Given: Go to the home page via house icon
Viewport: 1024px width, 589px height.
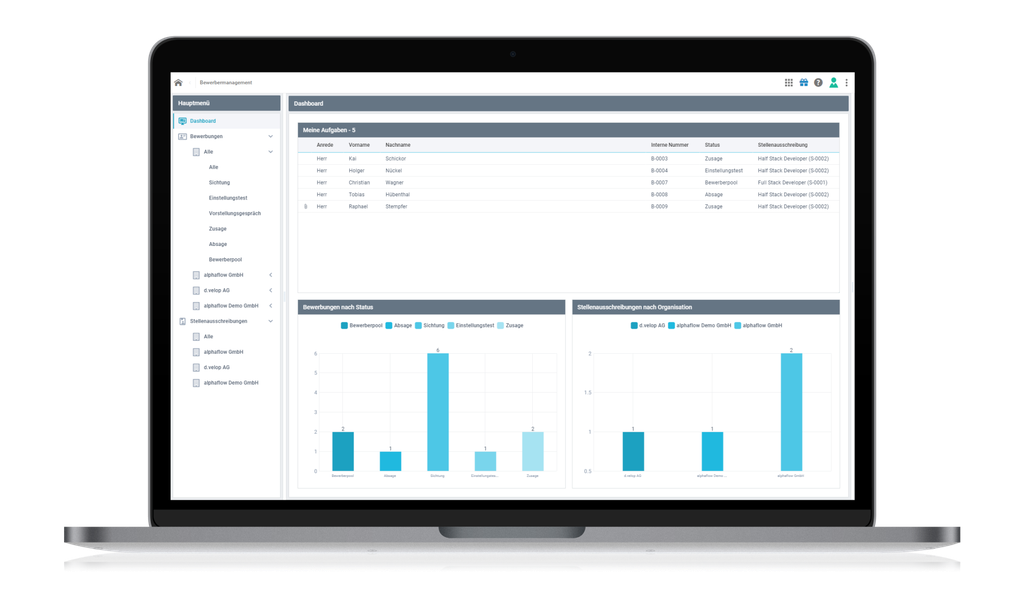Looking at the screenshot, I should pyautogui.click(x=178, y=83).
